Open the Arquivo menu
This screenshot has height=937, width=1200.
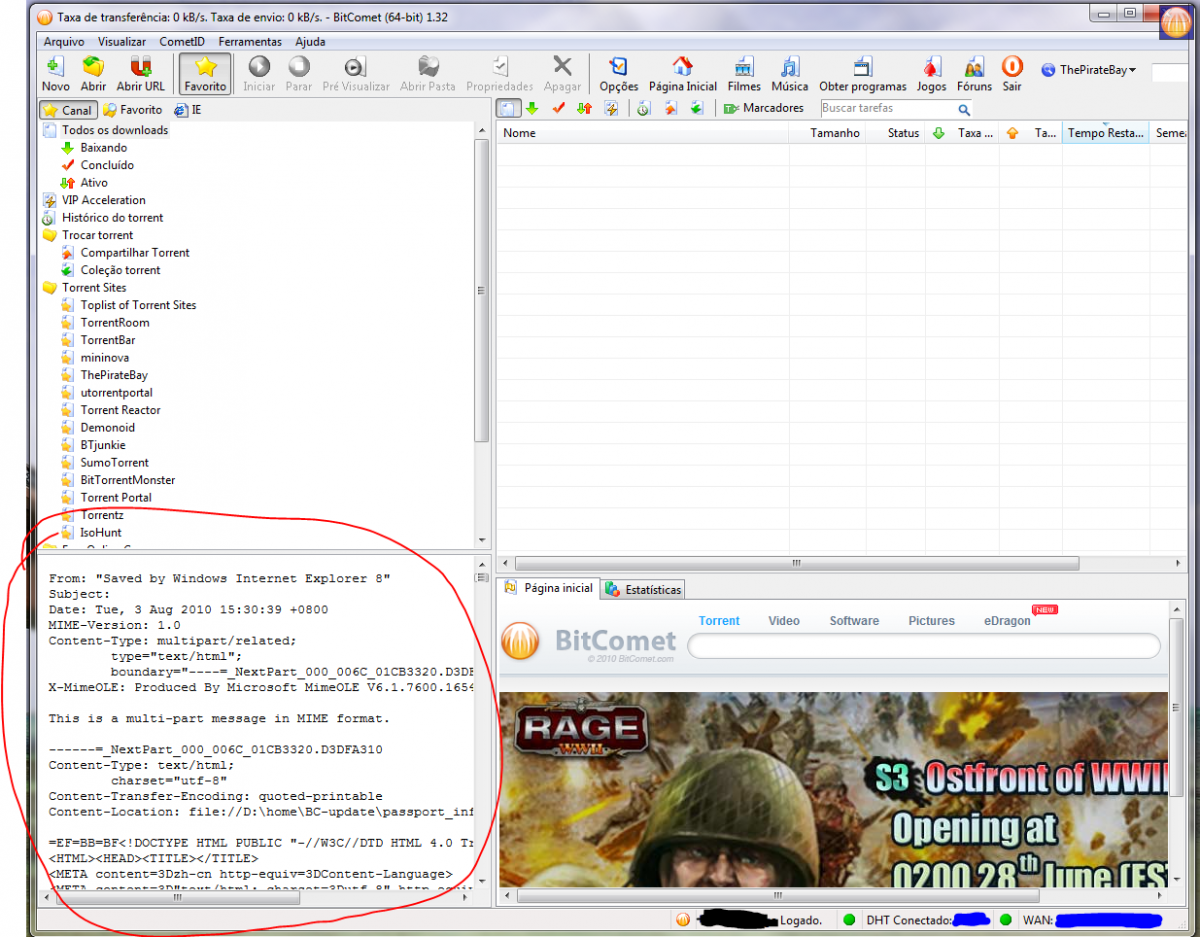(x=64, y=42)
